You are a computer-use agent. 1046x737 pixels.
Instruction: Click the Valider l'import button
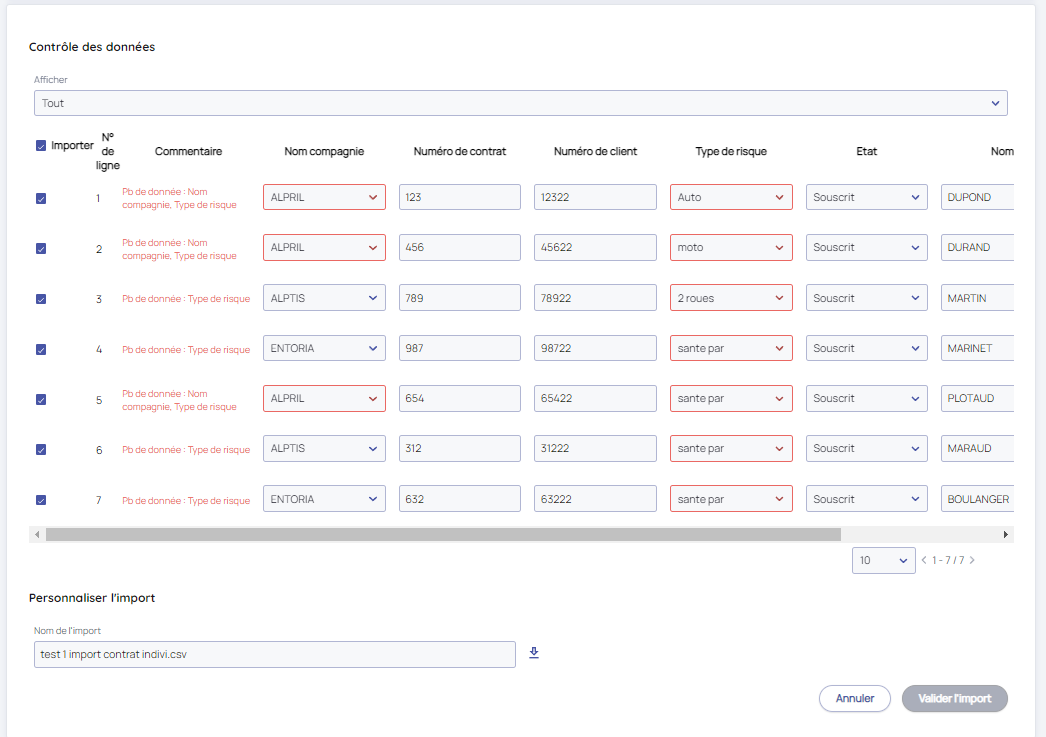[x=954, y=699]
